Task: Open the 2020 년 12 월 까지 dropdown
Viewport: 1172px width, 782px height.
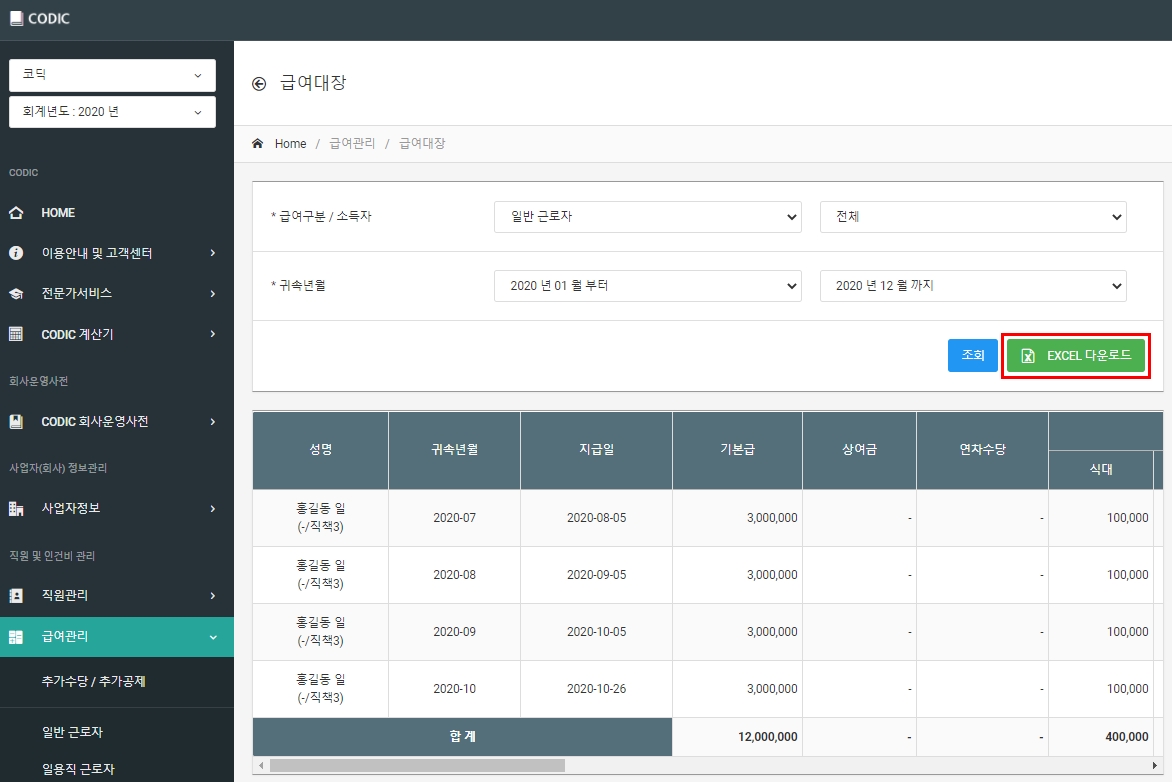Action: [x=972, y=286]
